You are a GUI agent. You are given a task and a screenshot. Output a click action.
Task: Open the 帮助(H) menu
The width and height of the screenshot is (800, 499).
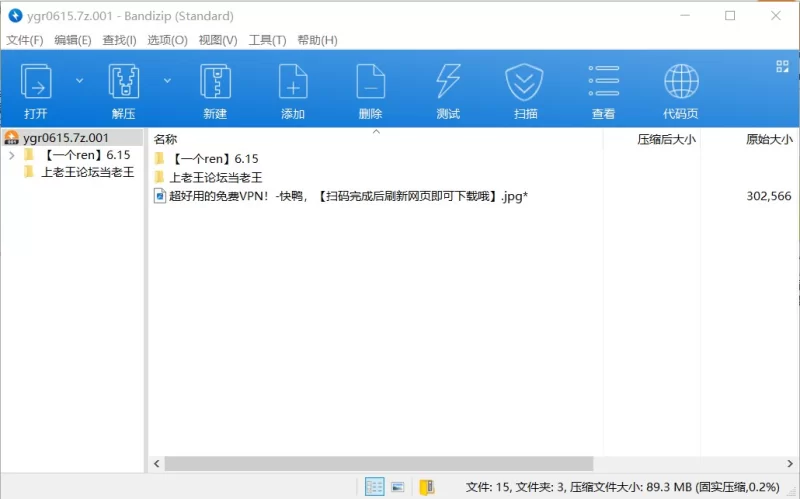pyautogui.click(x=317, y=40)
